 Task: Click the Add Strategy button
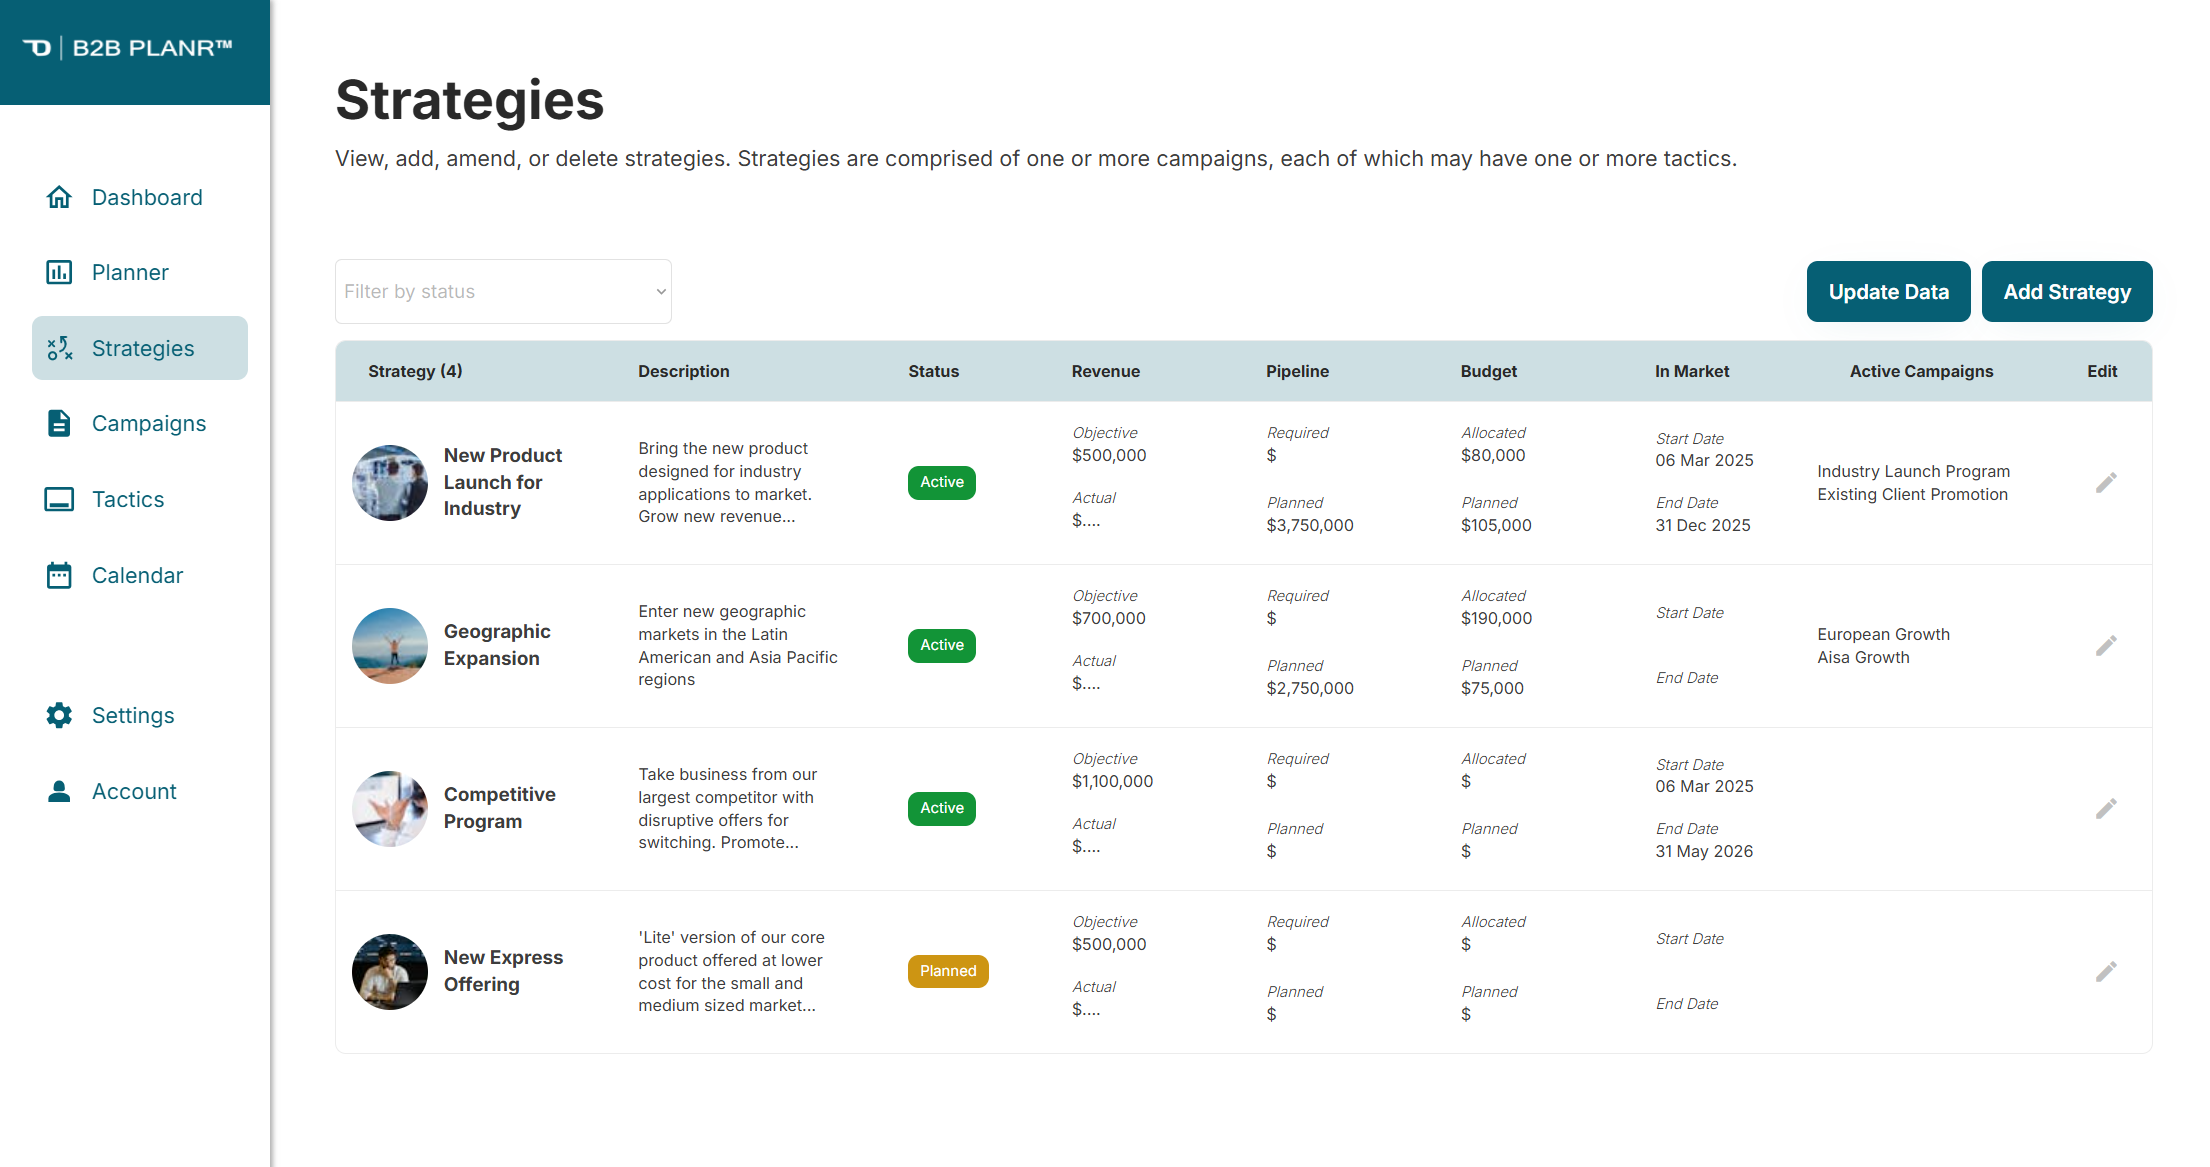coord(2067,292)
